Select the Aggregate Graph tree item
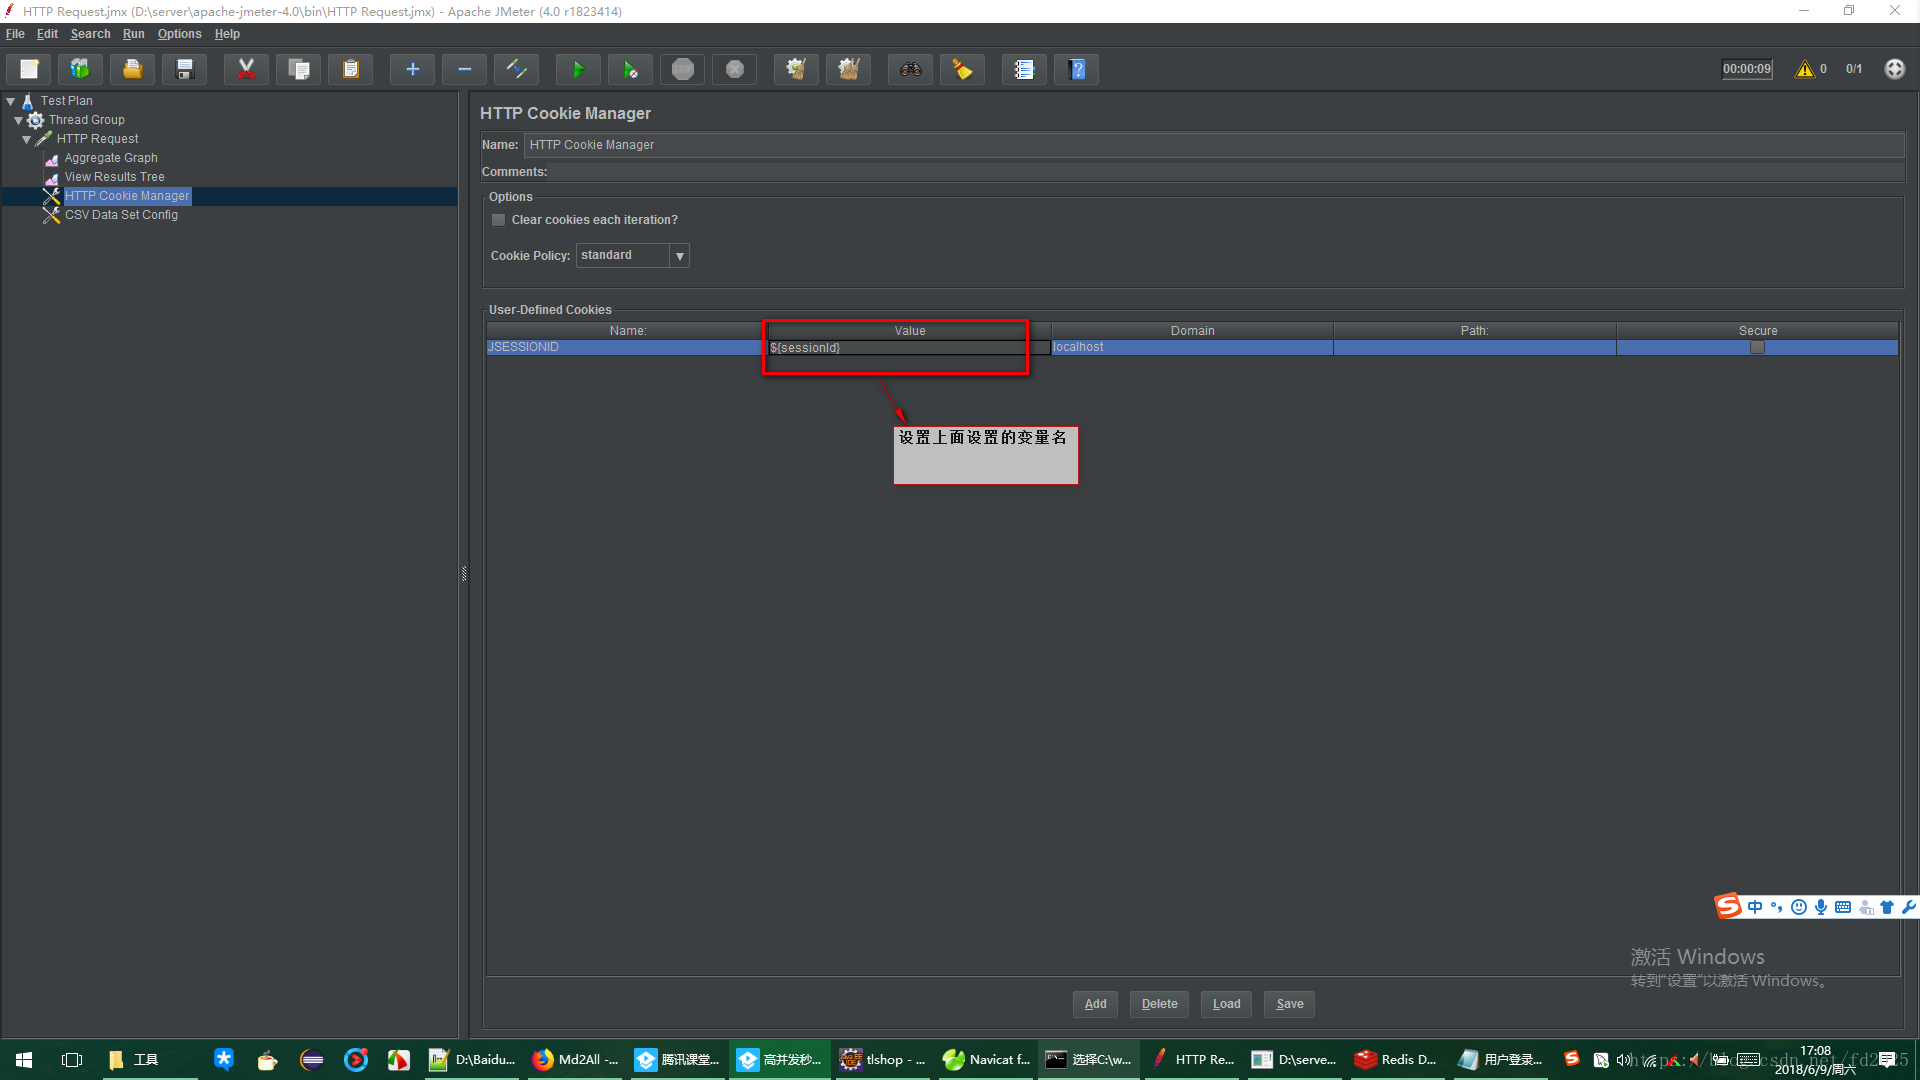 (109, 157)
